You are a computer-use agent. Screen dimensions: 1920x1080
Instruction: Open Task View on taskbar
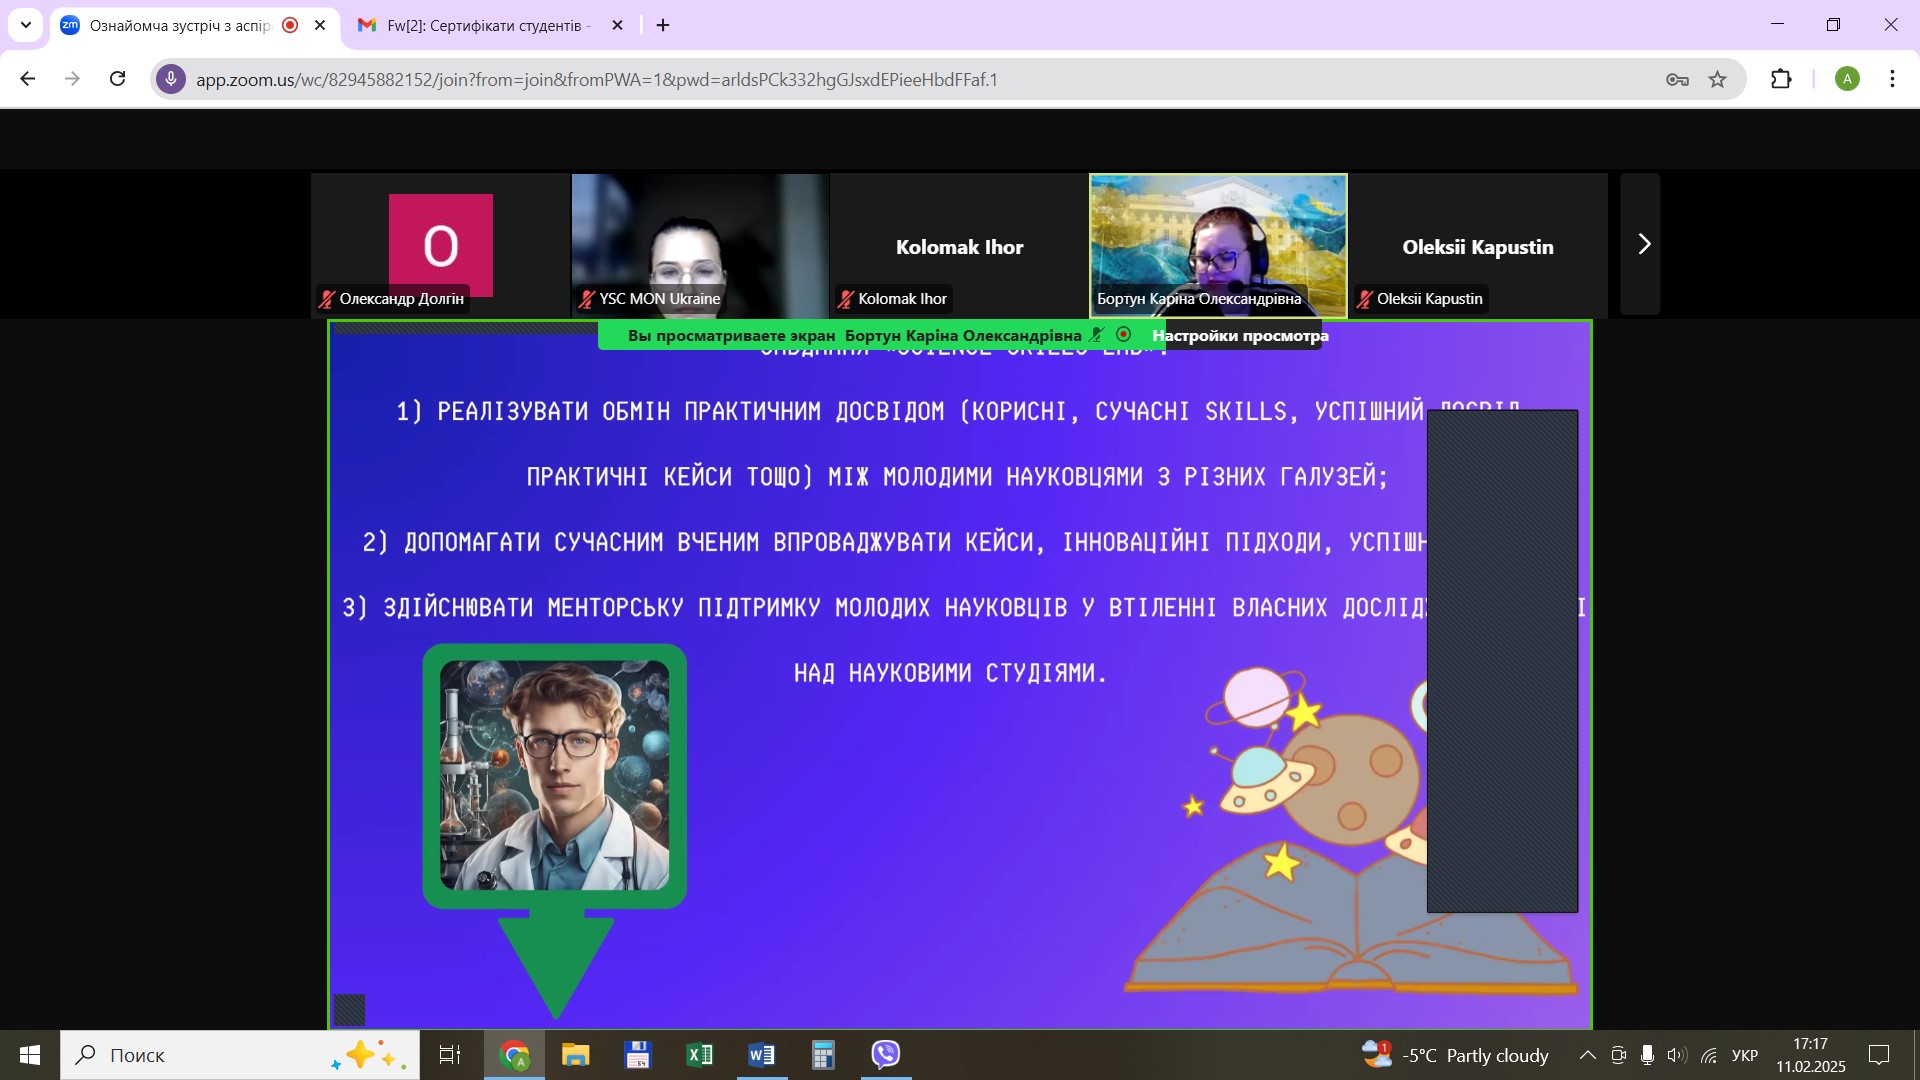[x=450, y=1055]
